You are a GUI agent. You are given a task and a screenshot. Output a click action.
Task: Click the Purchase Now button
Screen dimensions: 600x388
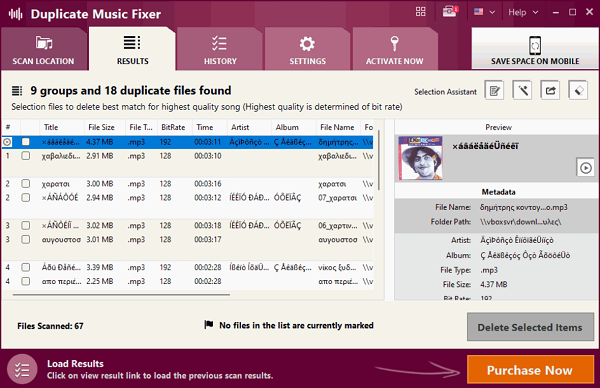[530, 370]
